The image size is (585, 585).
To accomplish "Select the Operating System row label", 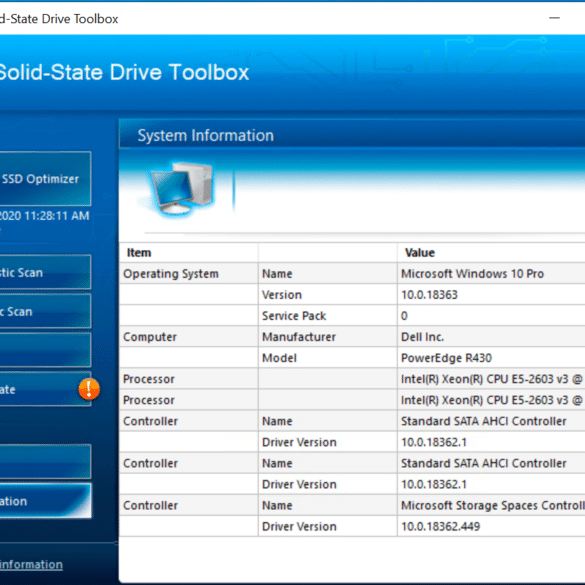I will click(171, 274).
